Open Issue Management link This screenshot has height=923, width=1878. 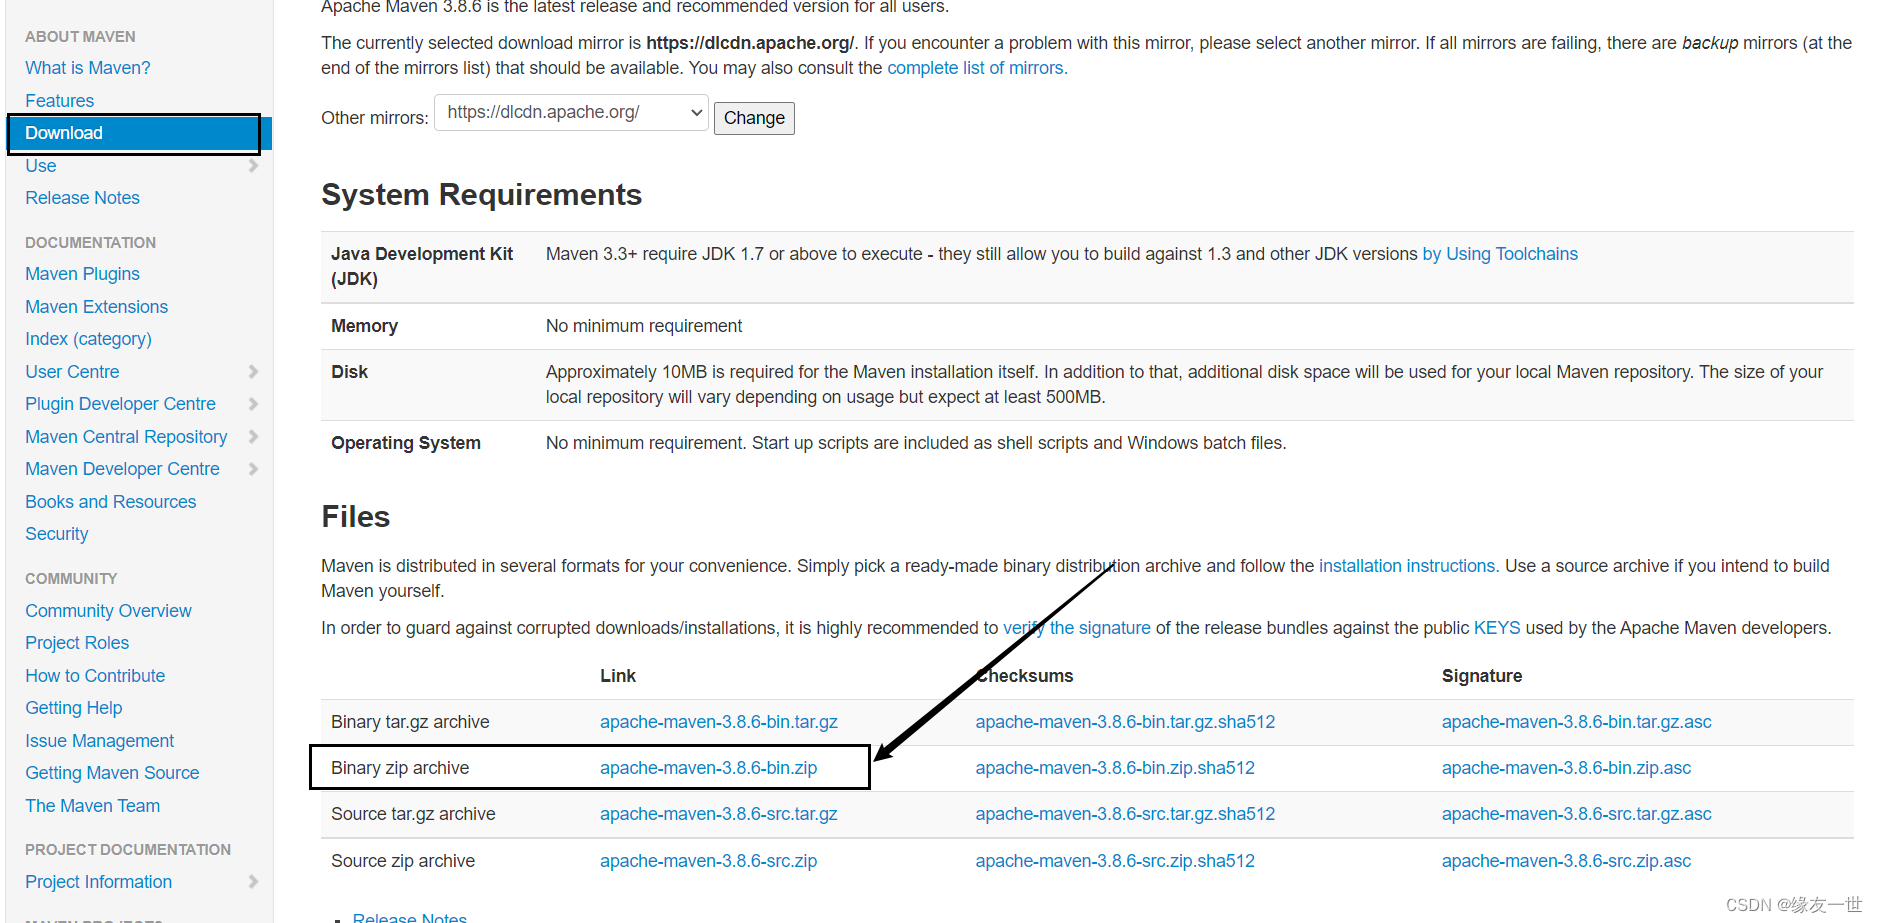[x=99, y=741]
